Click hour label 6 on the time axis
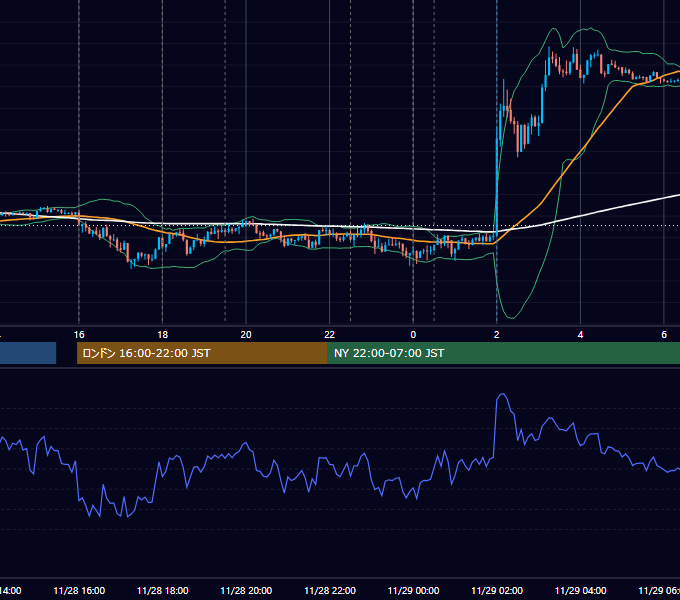The height and width of the screenshot is (600, 680). pyautogui.click(x=664, y=335)
